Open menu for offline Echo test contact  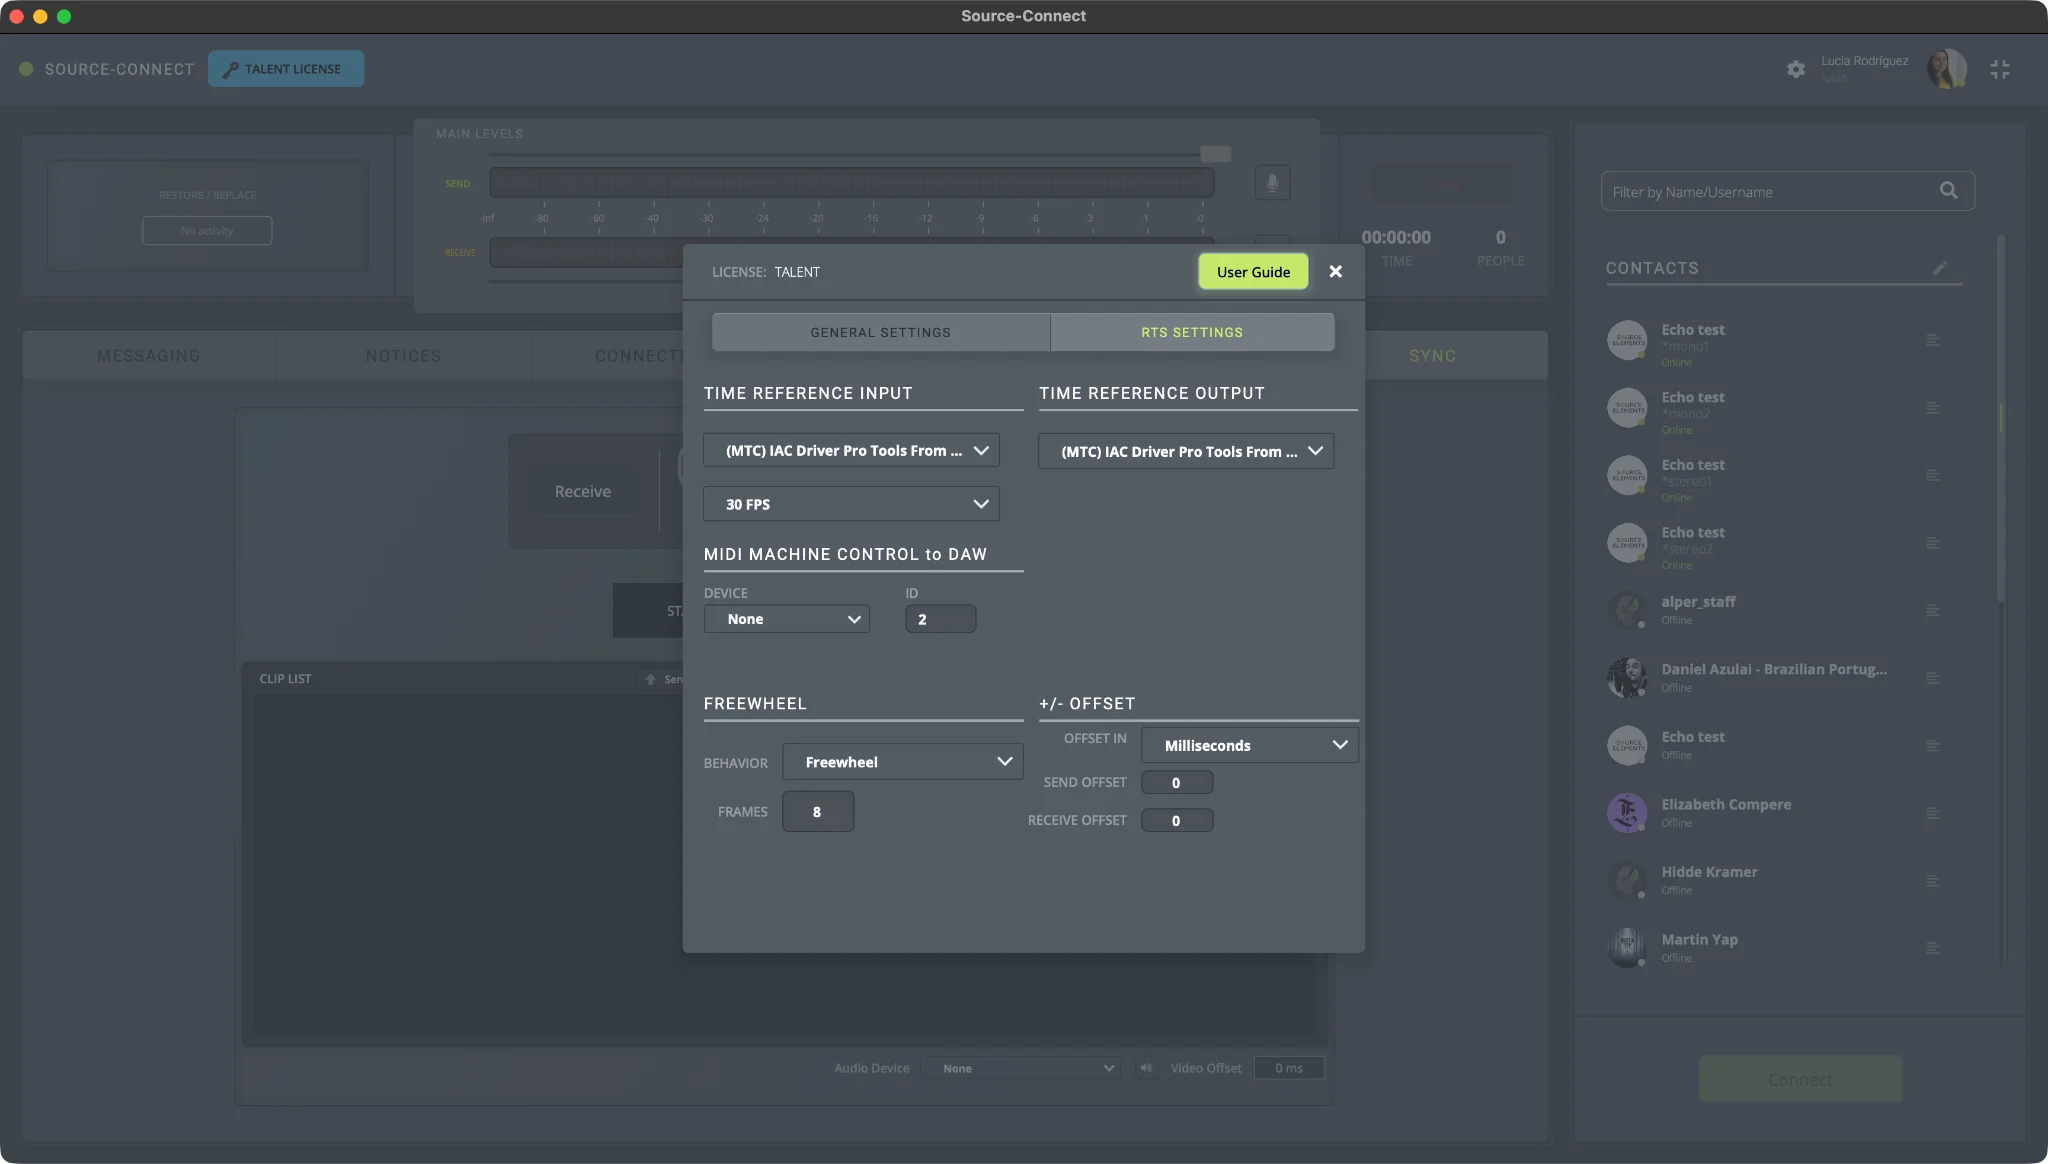pyautogui.click(x=1933, y=746)
